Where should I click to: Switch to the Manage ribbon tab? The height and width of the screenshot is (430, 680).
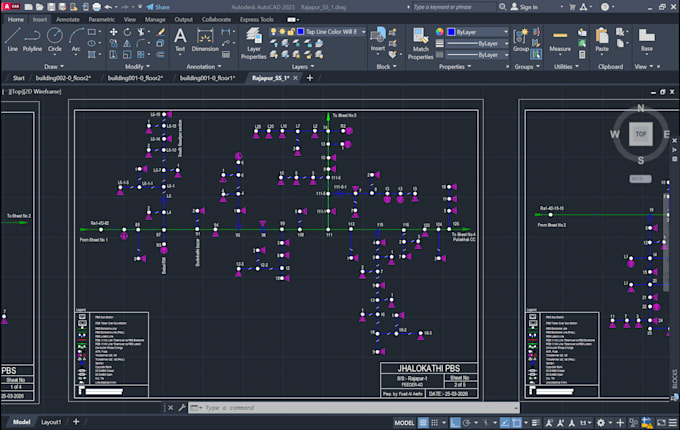155,20
